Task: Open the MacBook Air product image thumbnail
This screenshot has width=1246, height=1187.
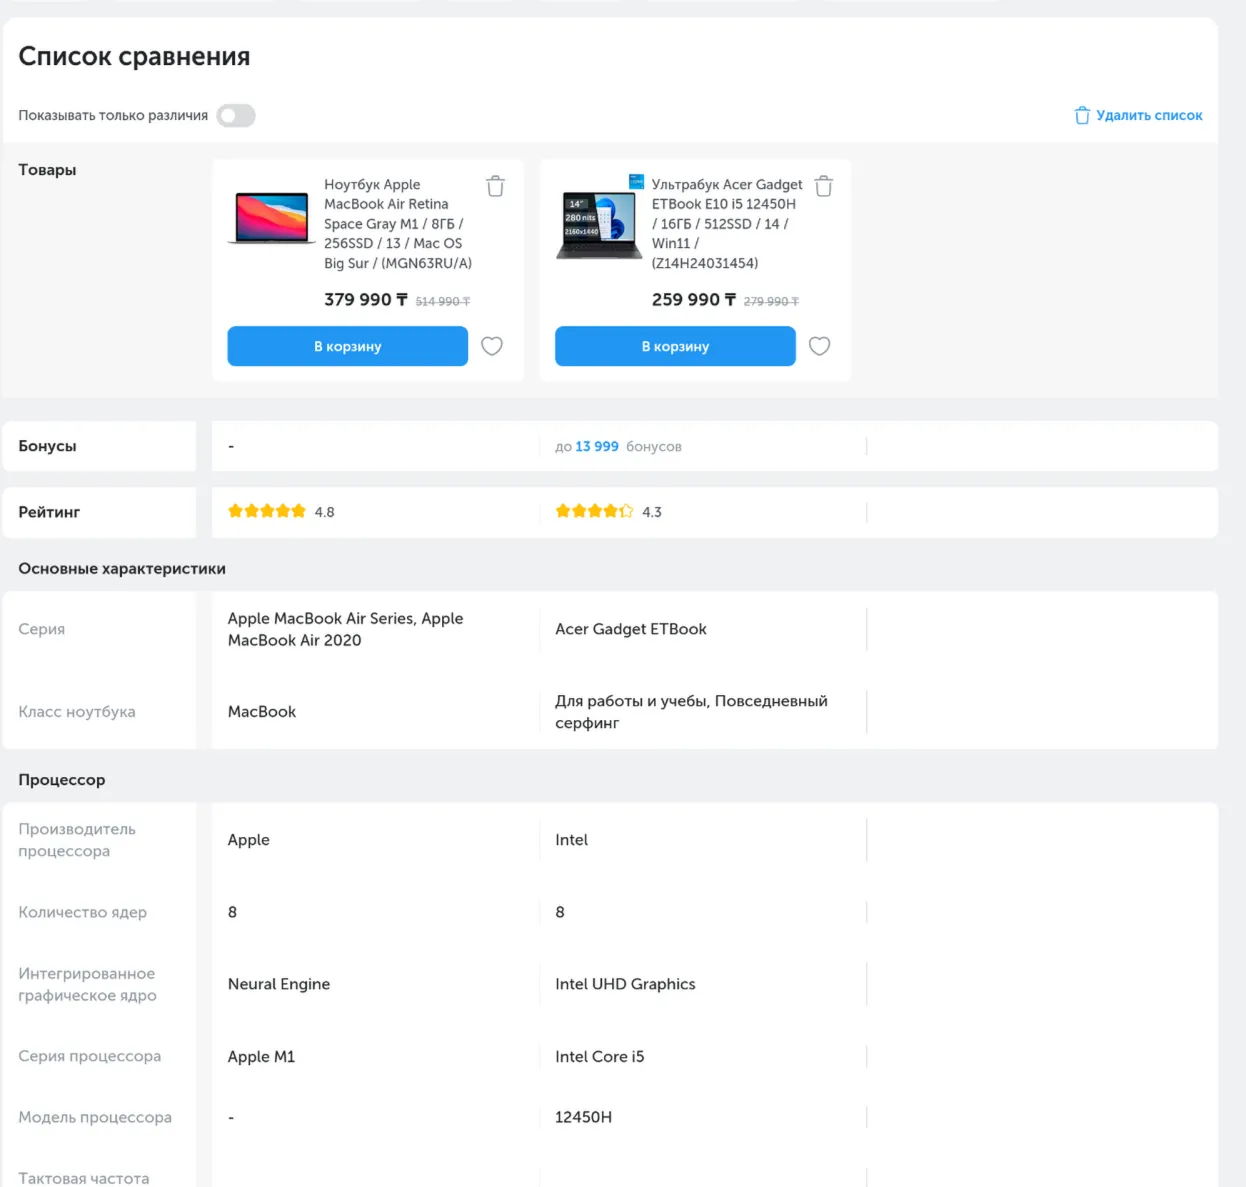Action: click(x=269, y=217)
